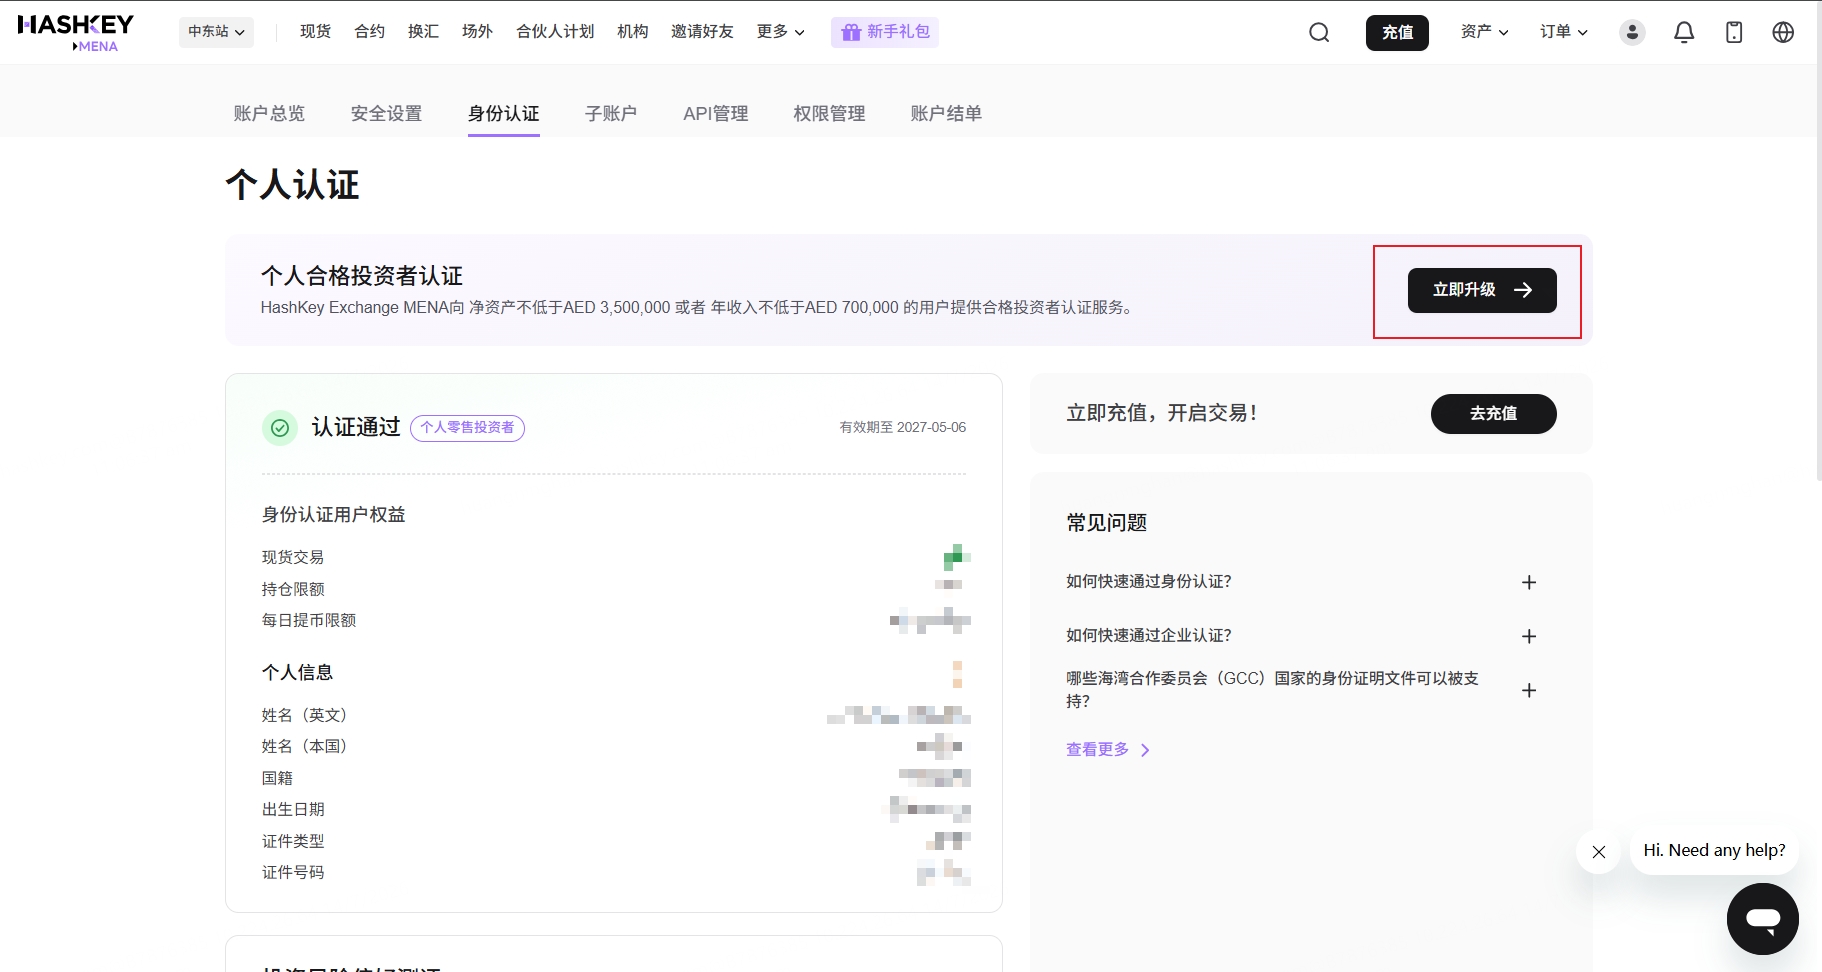Image resolution: width=1822 pixels, height=972 pixels.
Task: Click the 'Hi. Need any help?' message bubble
Action: coord(1714,851)
